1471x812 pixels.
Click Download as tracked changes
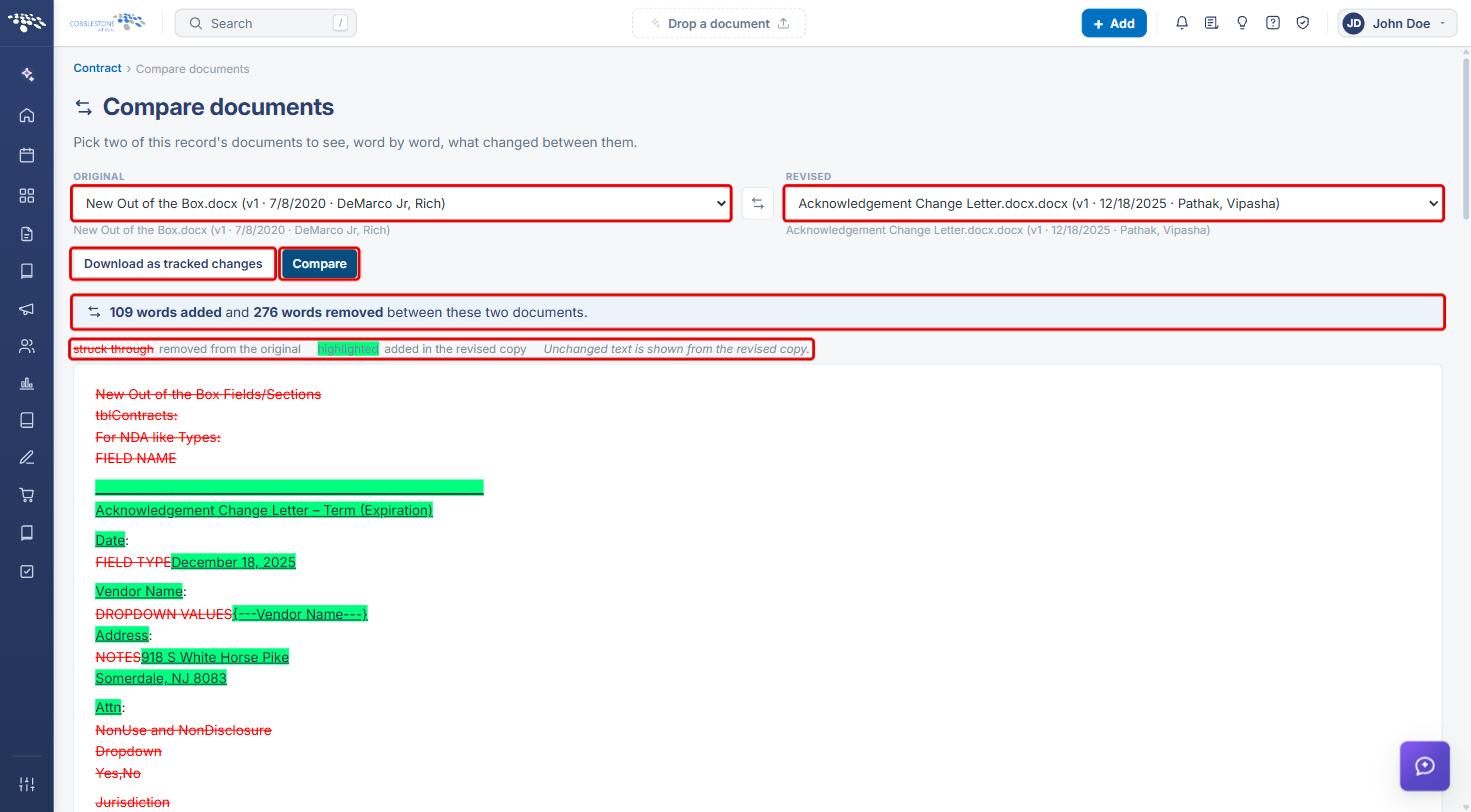coord(173,264)
